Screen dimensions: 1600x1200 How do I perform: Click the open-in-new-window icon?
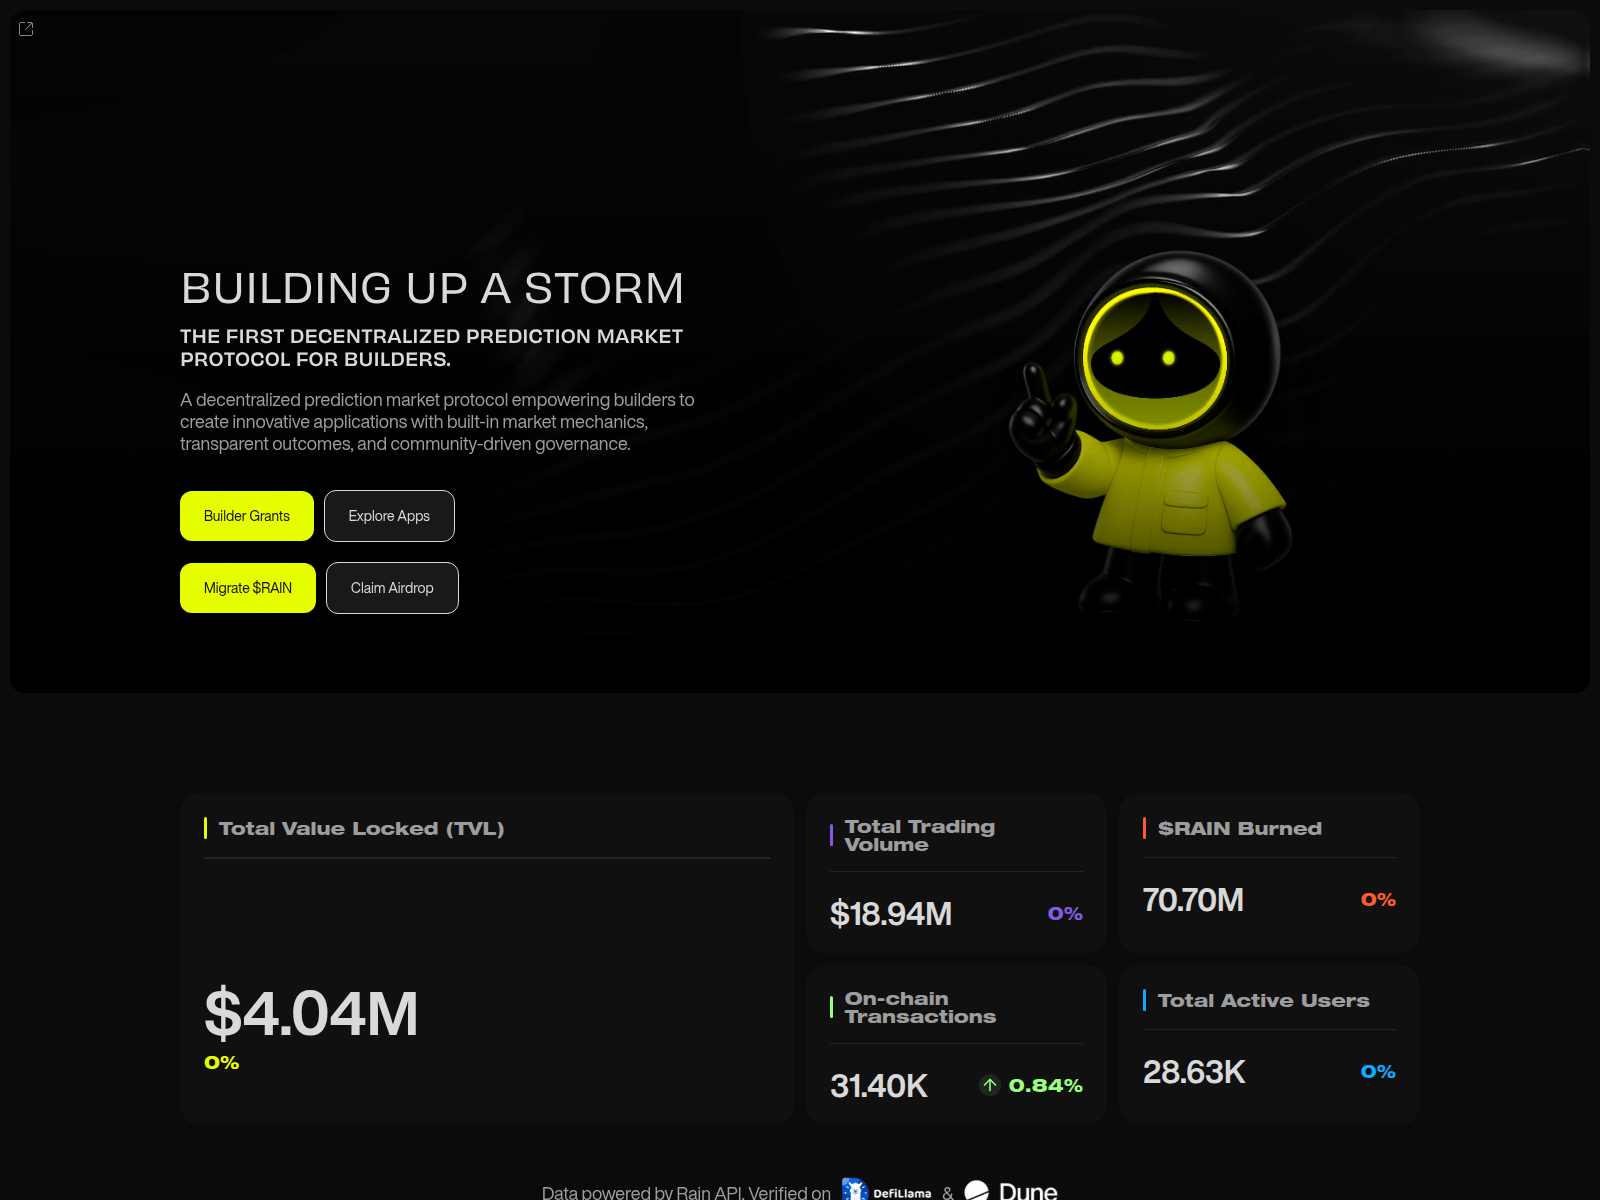tap(26, 29)
